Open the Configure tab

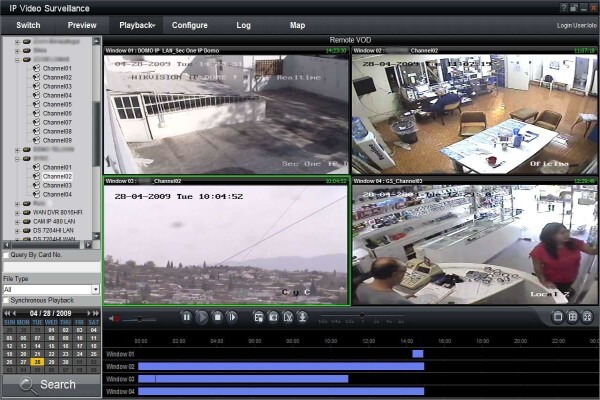(x=190, y=25)
